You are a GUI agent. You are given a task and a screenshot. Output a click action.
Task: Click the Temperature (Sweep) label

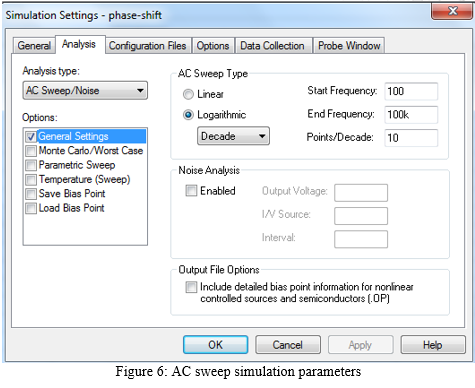pyautogui.click(x=84, y=179)
